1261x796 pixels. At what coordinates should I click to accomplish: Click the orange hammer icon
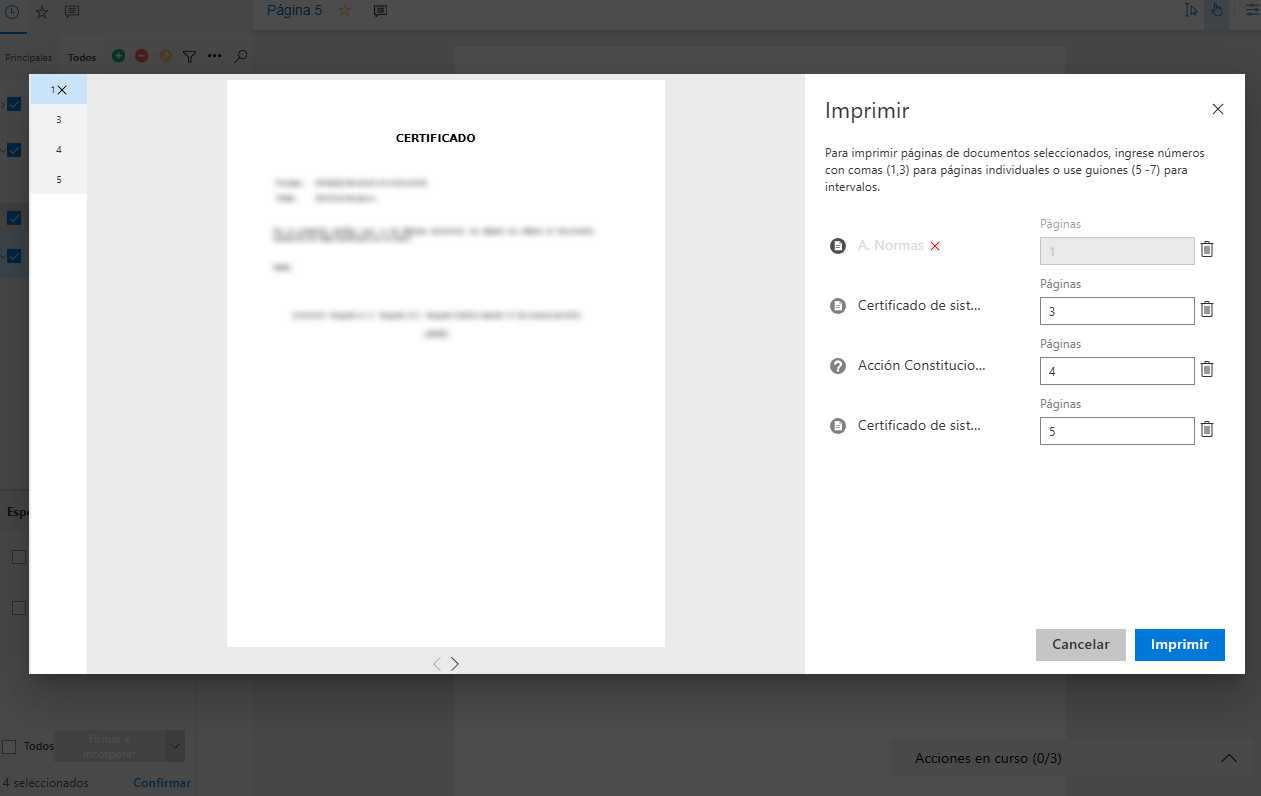click(166, 57)
